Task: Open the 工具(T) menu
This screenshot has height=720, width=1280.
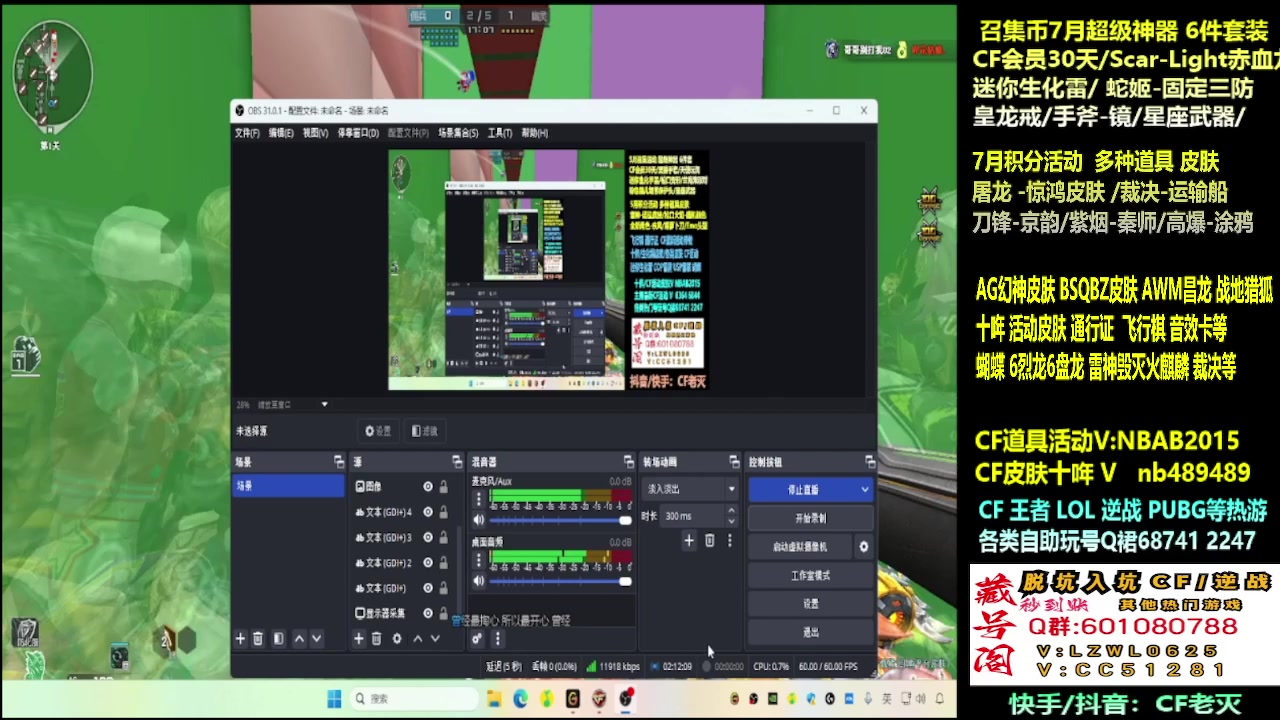Action: coord(500,133)
